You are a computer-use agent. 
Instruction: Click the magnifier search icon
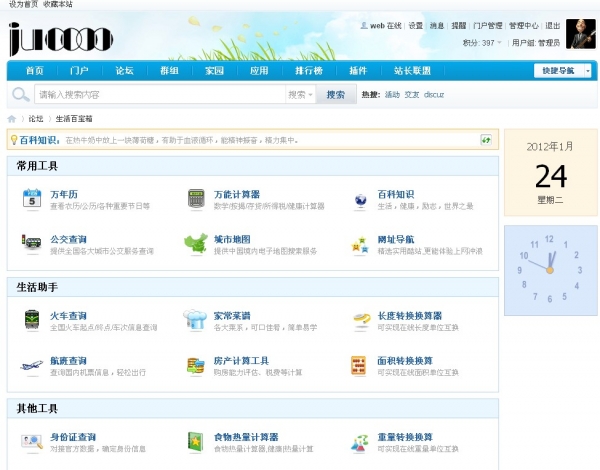pyautogui.click(x=21, y=94)
